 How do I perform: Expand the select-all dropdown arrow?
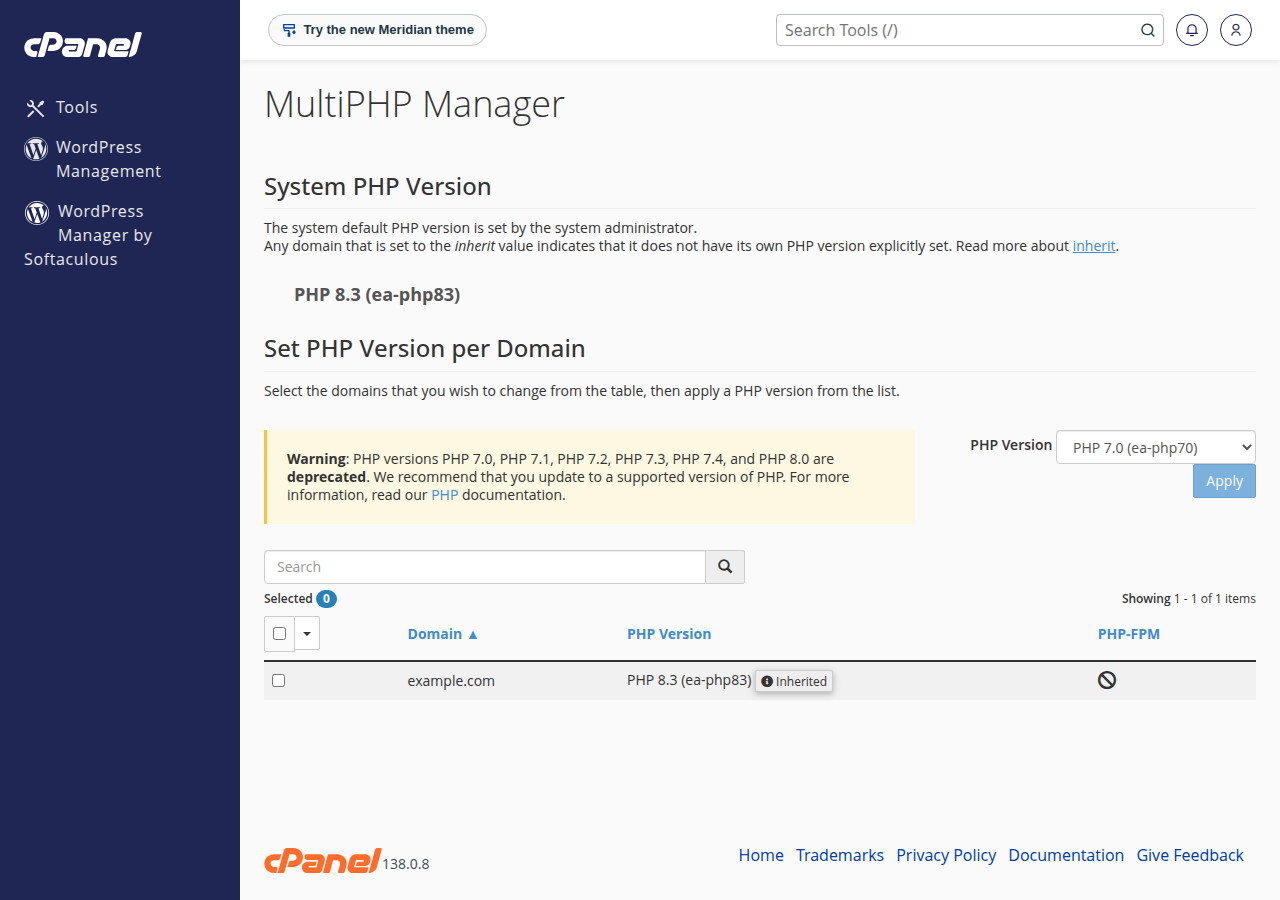(x=307, y=633)
